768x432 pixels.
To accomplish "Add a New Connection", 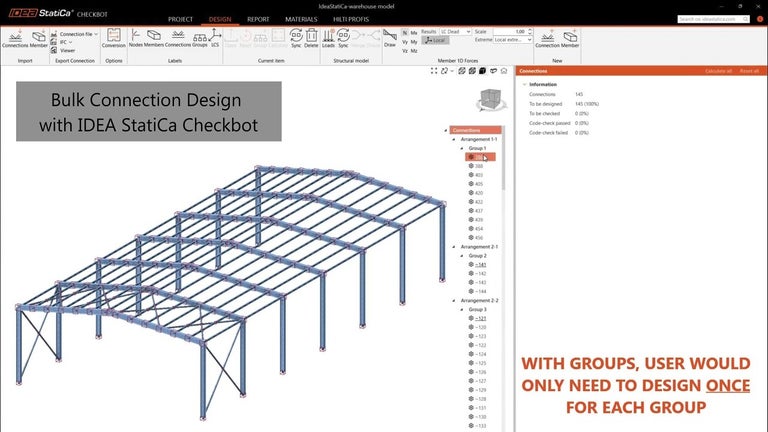I will click(x=547, y=39).
